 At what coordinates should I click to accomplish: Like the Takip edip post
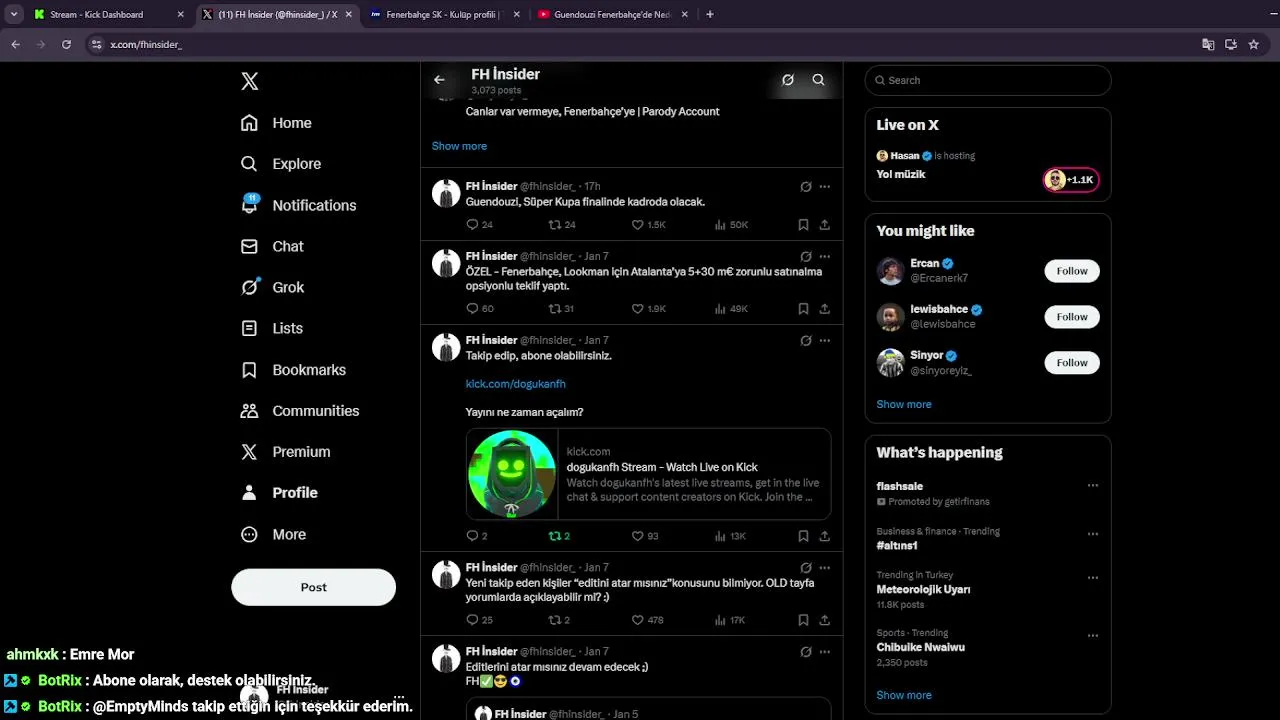tap(637, 536)
